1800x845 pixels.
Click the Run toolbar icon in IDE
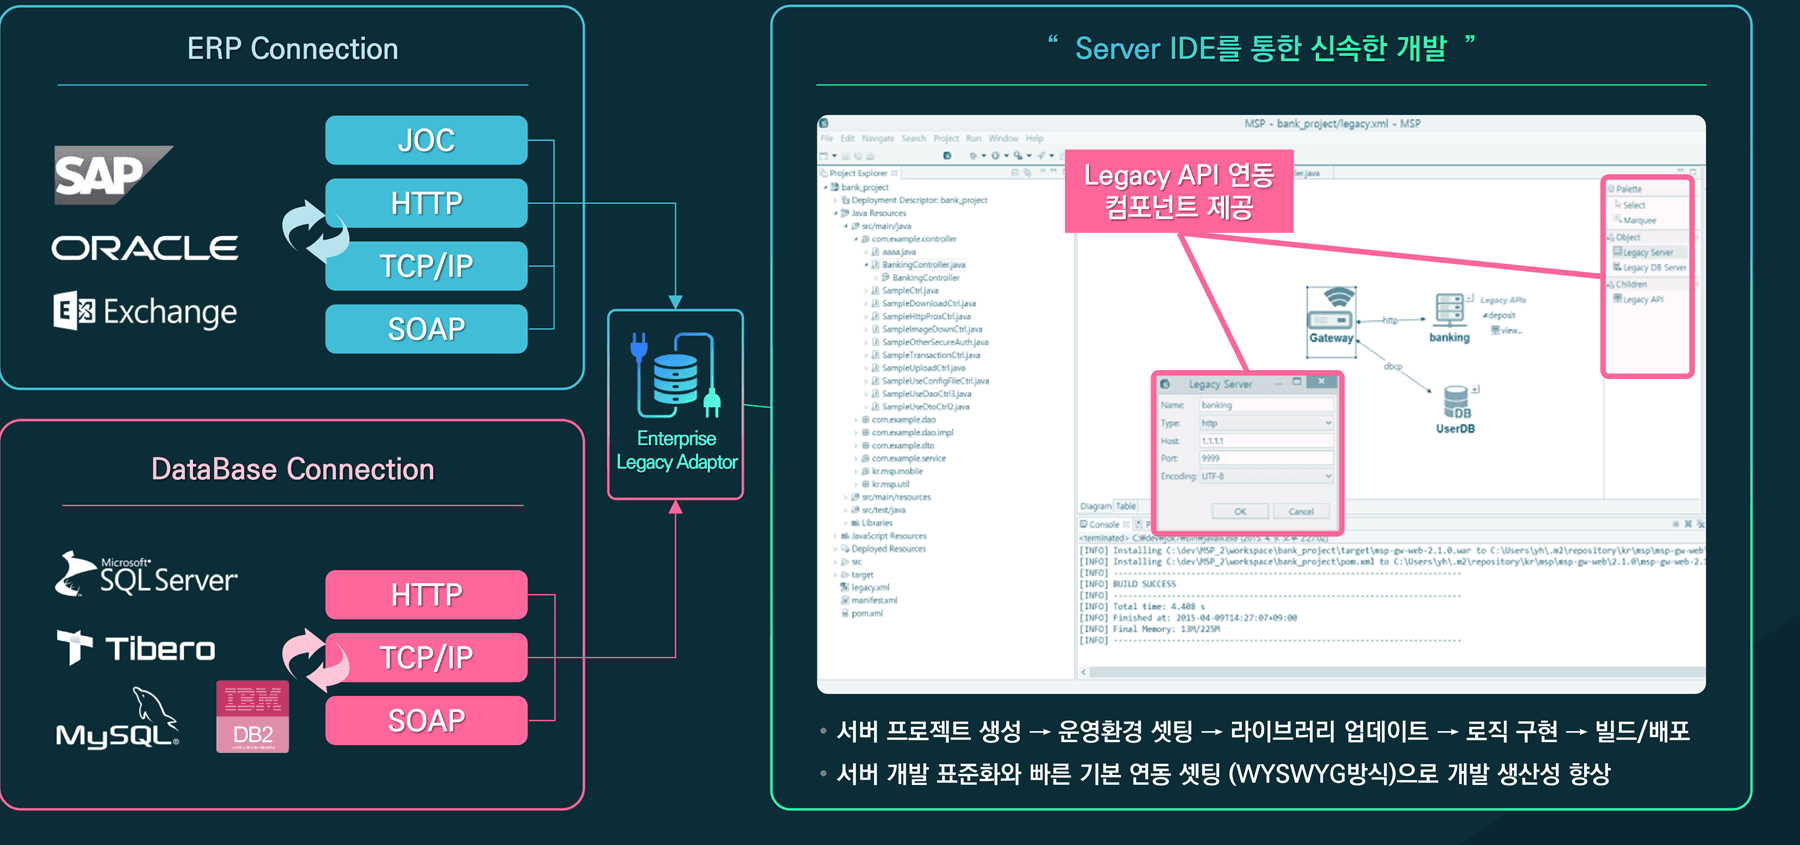point(995,155)
